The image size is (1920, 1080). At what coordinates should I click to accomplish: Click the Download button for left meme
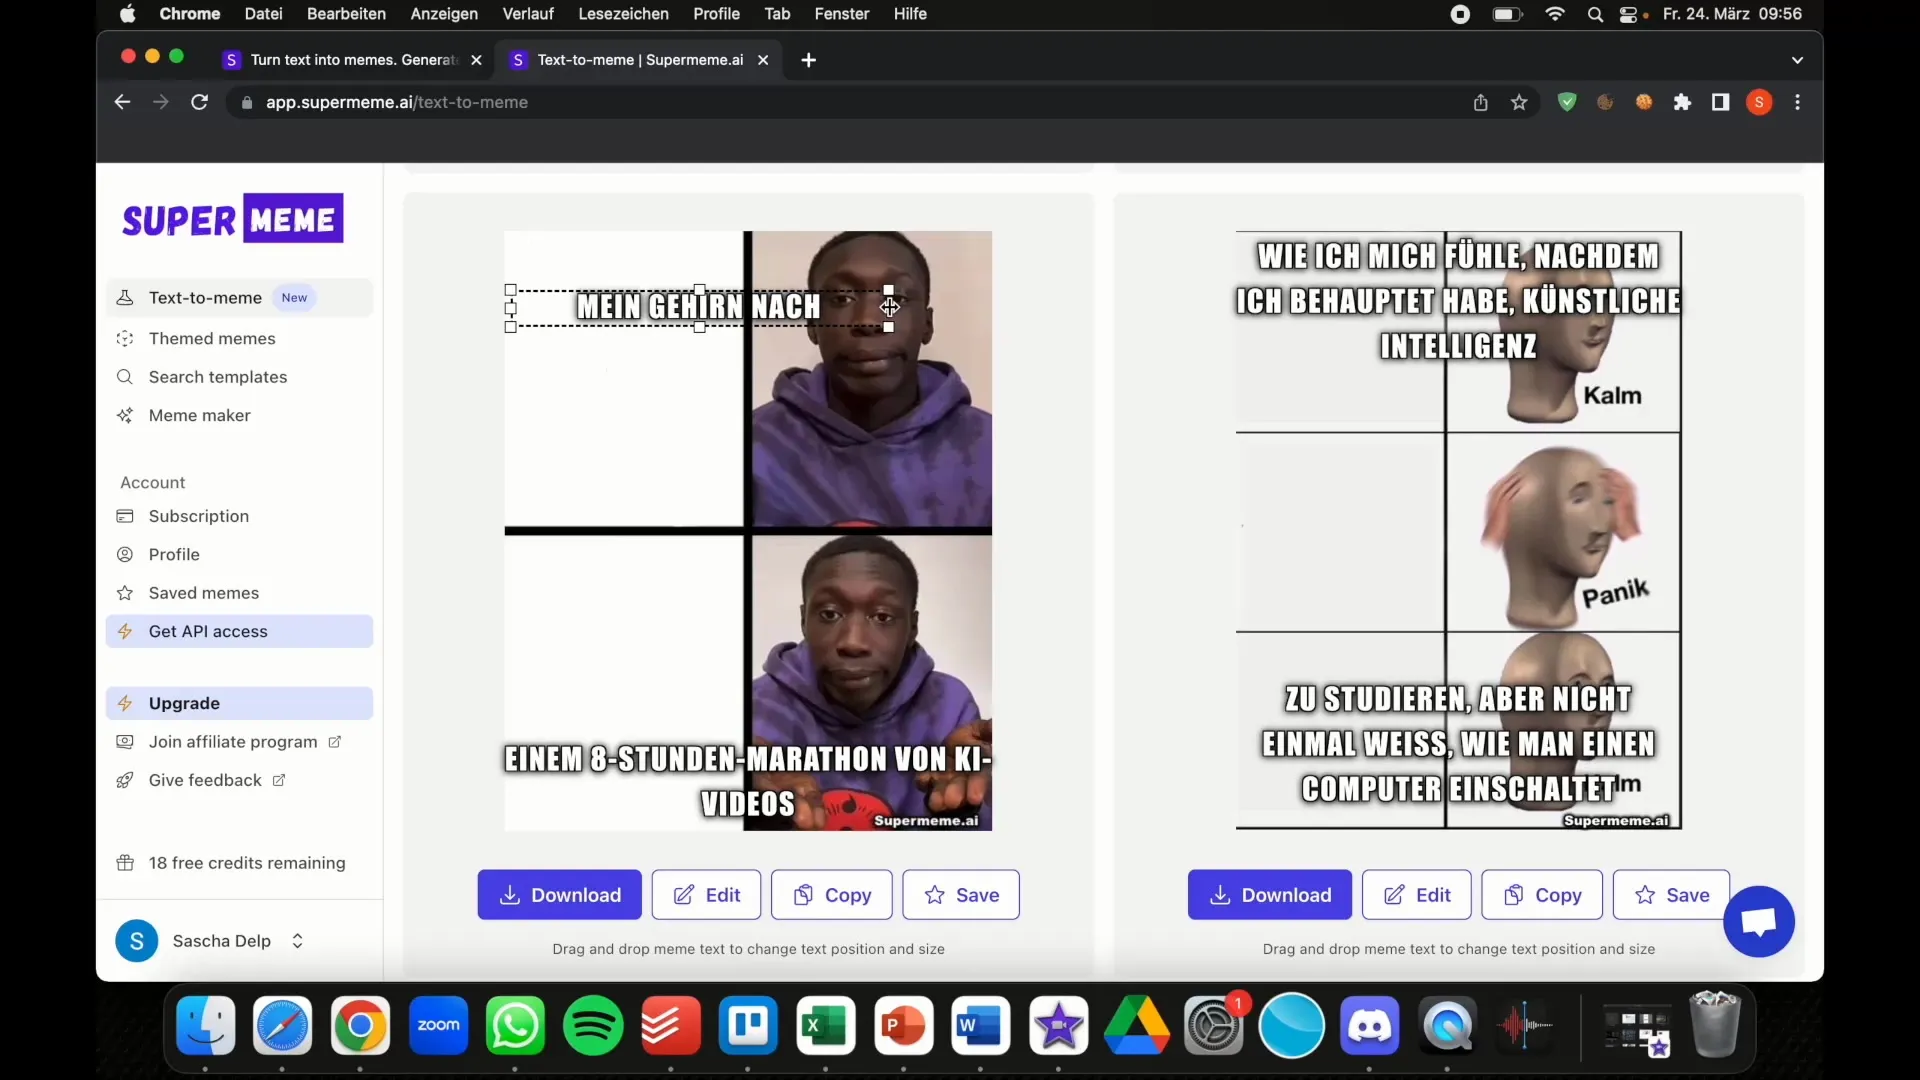pos(559,894)
